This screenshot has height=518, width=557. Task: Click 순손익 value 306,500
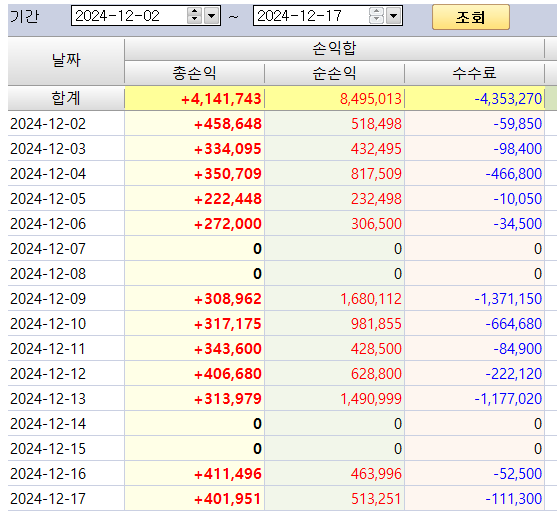[376, 224]
